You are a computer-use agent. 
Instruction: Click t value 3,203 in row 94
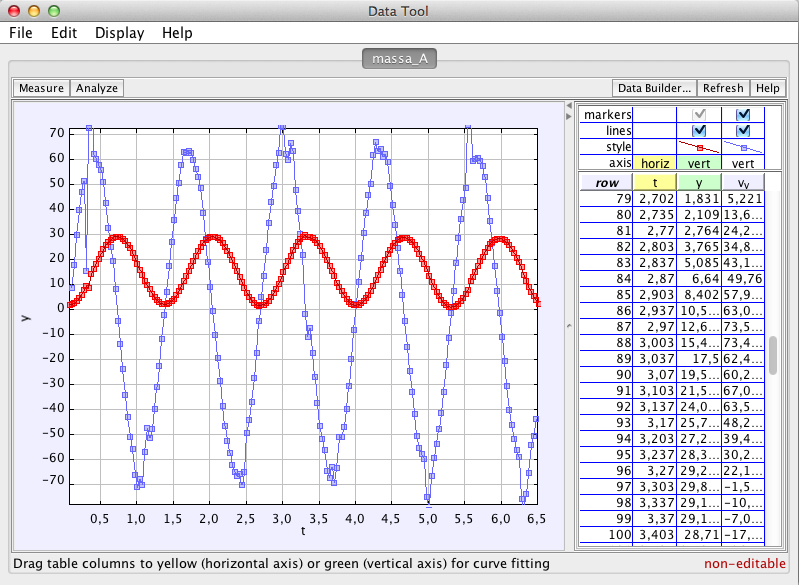655,439
